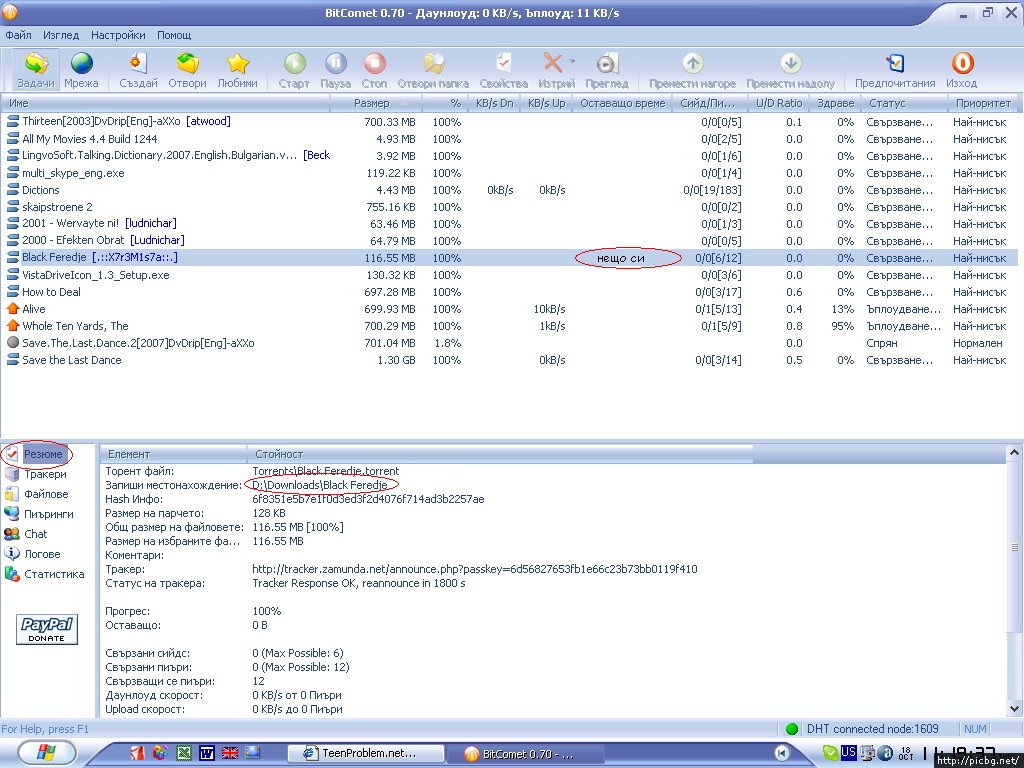Switch to the Резюме tab
The width and height of the screenshot is (1024, 768).
coord(43,454)
